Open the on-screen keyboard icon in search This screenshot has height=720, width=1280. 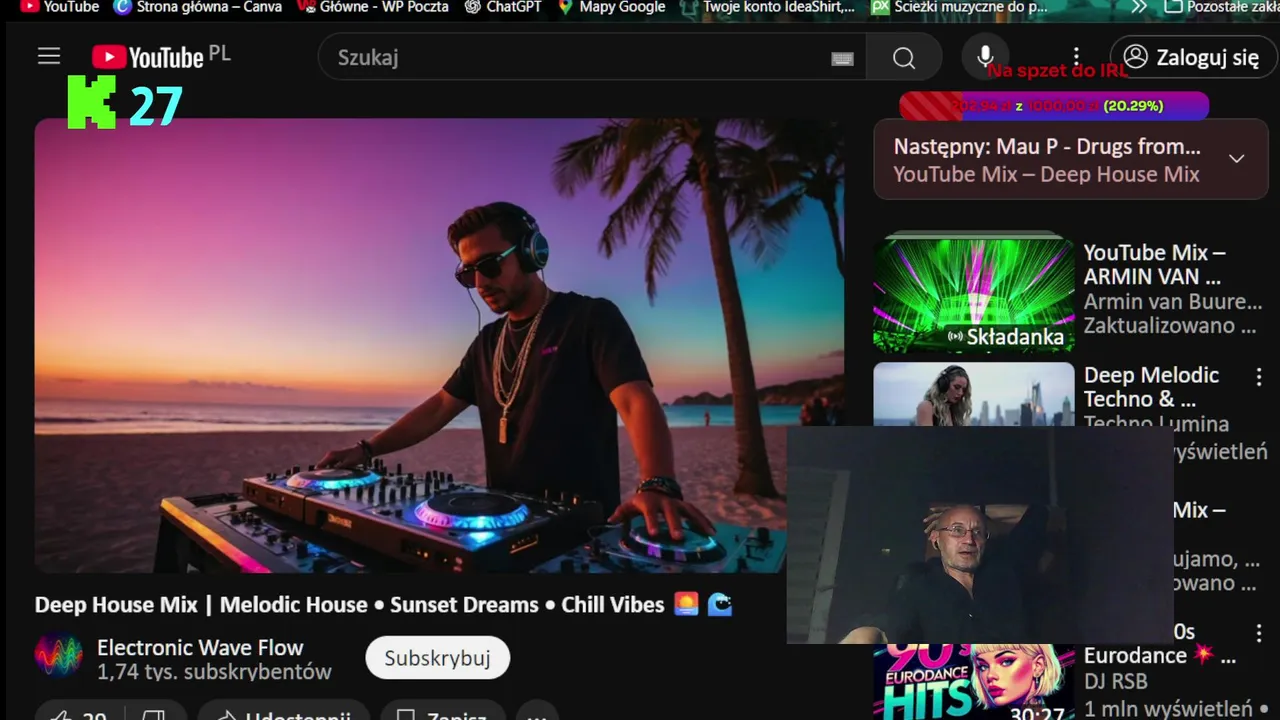pyautogui.click(x=842, y=58)
